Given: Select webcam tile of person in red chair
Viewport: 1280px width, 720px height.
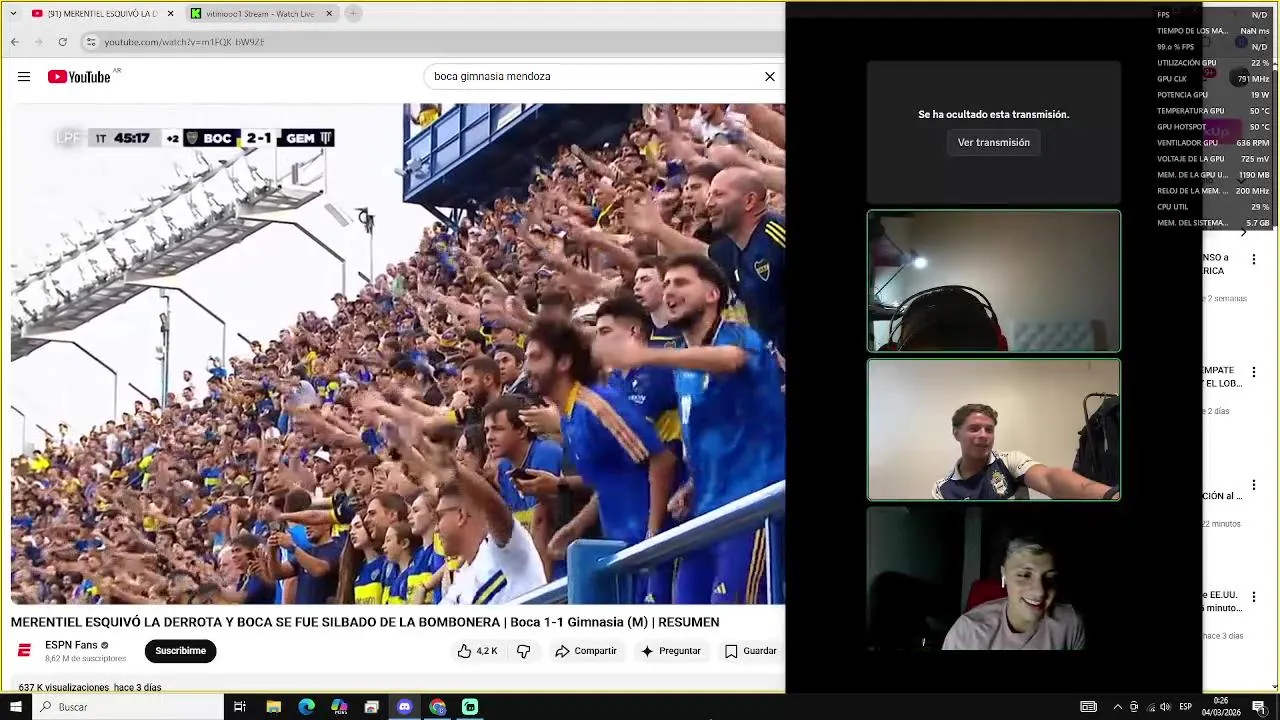Looking at the screenshot, I should click(994, 579).
